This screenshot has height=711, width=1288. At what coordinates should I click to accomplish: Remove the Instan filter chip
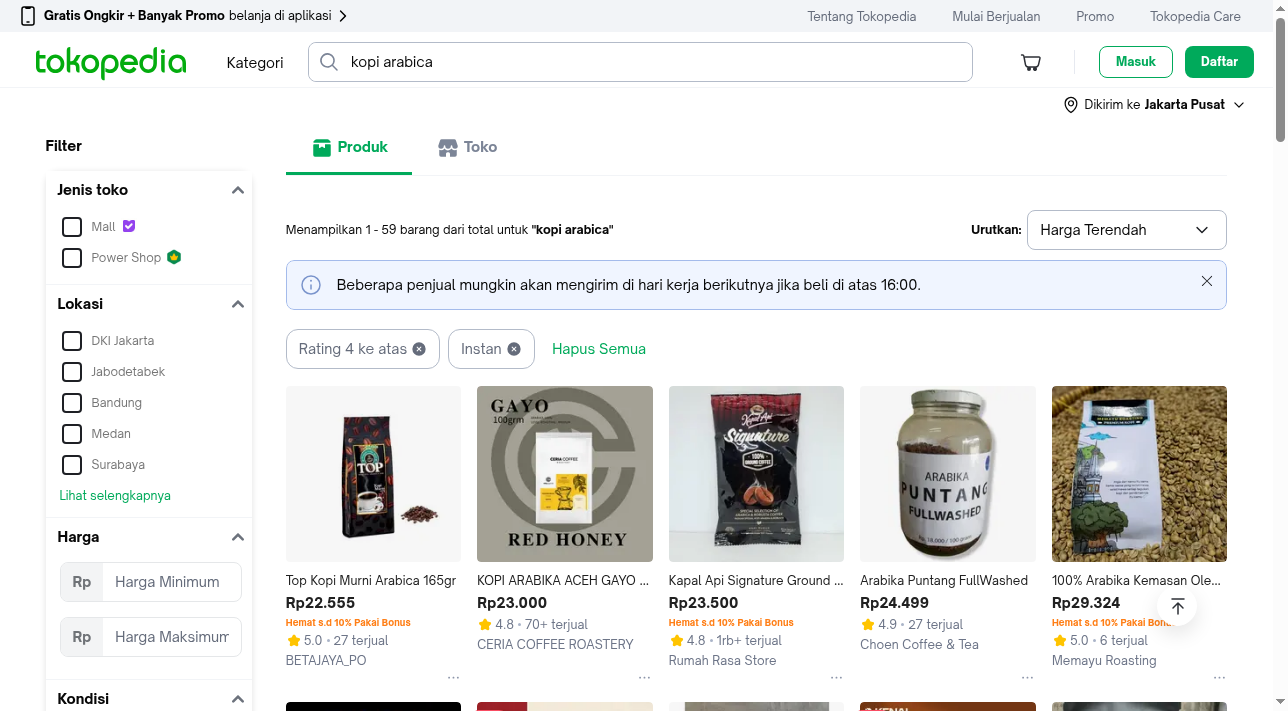click(x=514, y=349)
